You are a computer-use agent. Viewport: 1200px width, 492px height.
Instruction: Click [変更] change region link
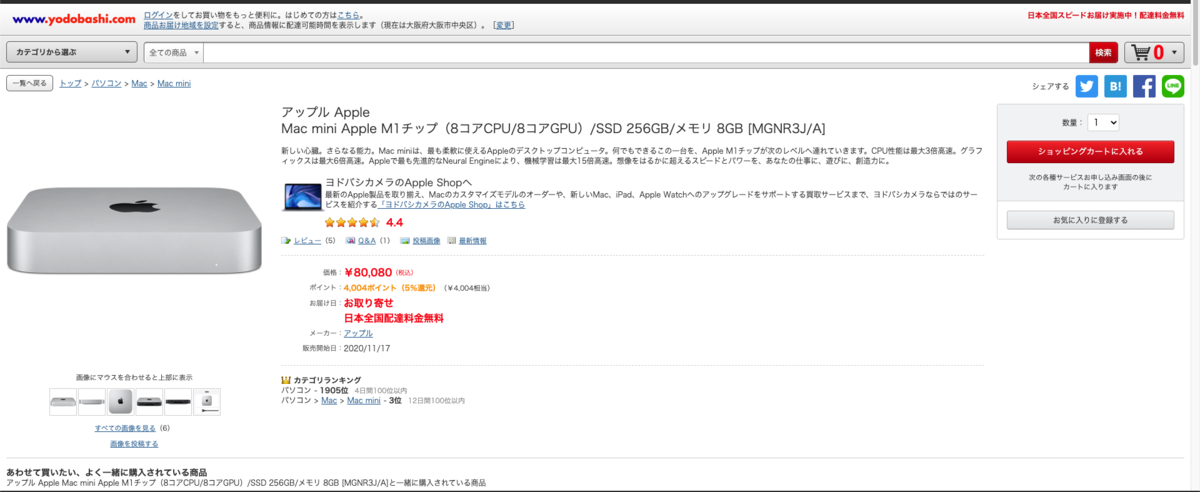point(504,25)
